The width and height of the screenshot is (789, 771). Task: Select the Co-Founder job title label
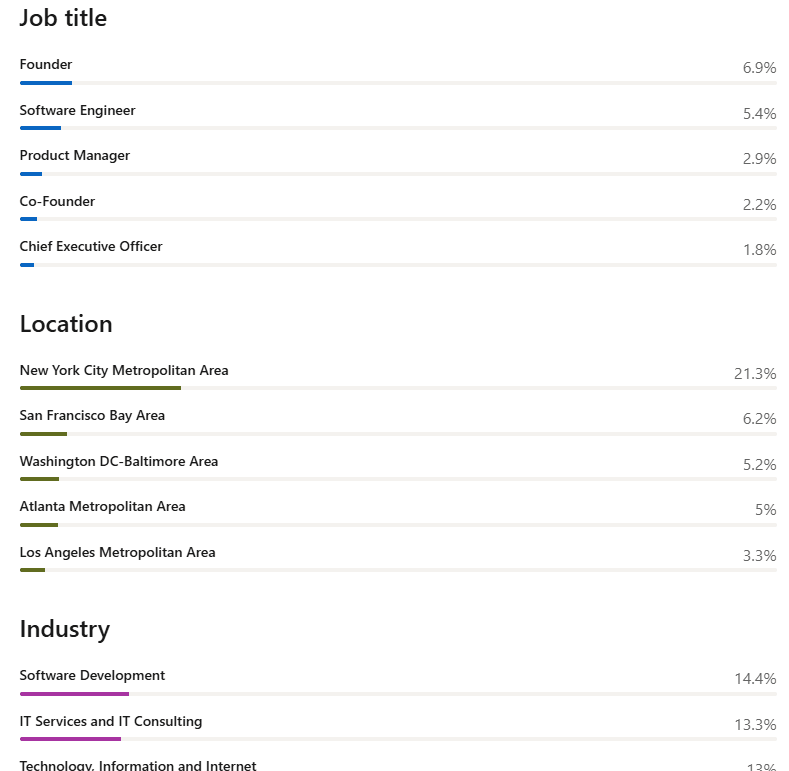click(x=57, y=202)
